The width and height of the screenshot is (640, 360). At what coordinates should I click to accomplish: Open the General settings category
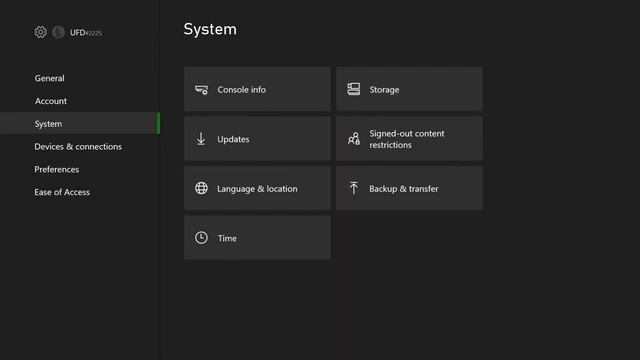coord(49,78)
